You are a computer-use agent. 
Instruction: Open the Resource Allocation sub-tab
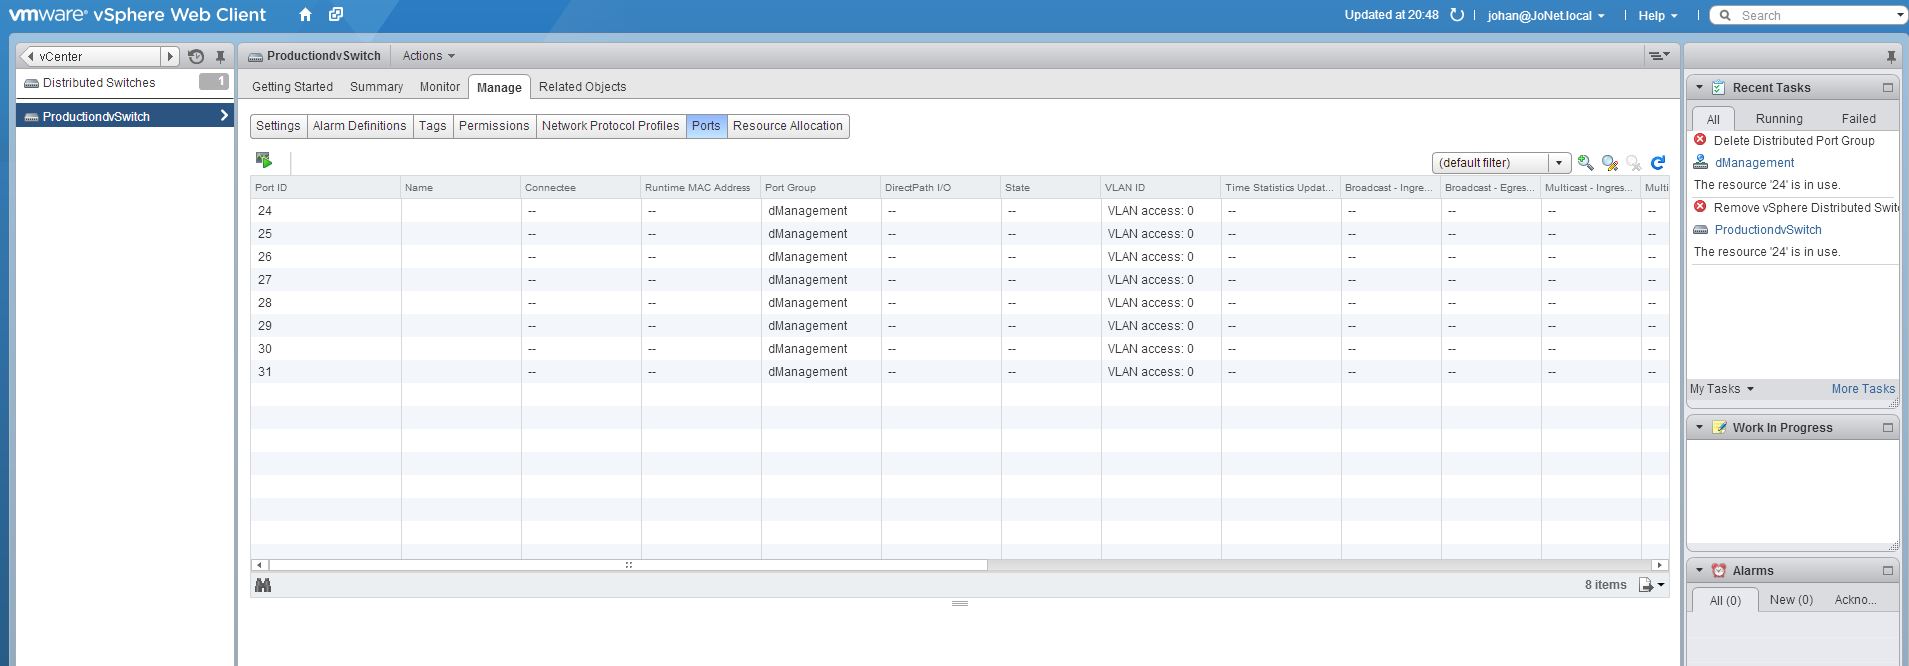788,126
